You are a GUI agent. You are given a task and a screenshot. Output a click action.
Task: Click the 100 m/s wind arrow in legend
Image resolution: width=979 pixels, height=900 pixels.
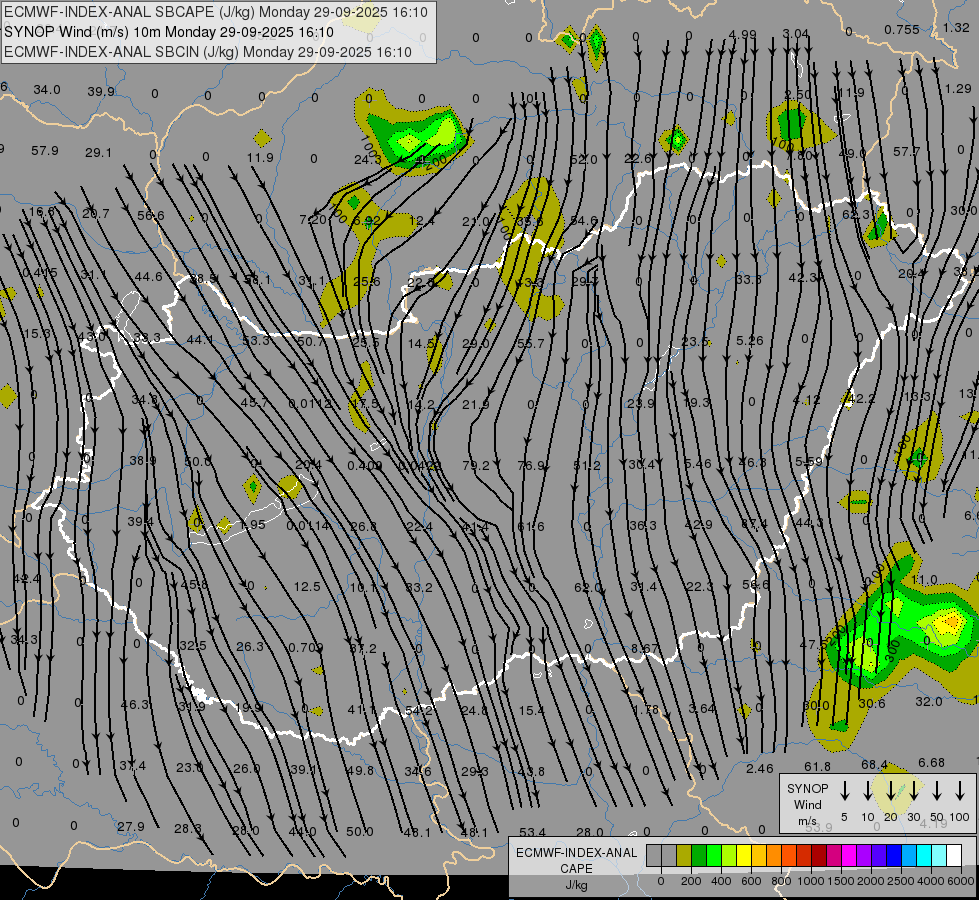click(x=960, y=790)
